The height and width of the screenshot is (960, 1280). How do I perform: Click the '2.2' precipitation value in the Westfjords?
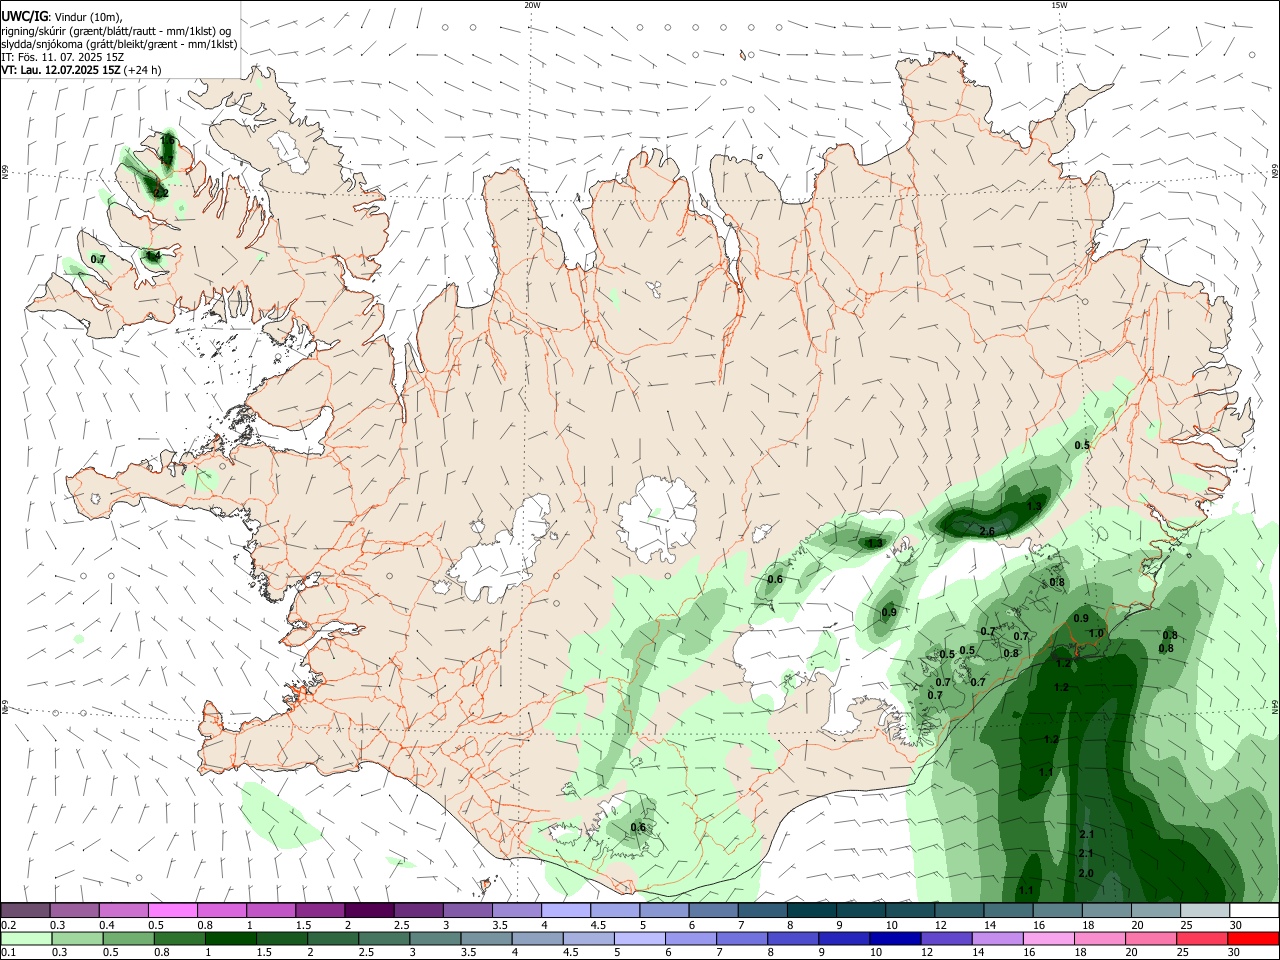(161, 191)
